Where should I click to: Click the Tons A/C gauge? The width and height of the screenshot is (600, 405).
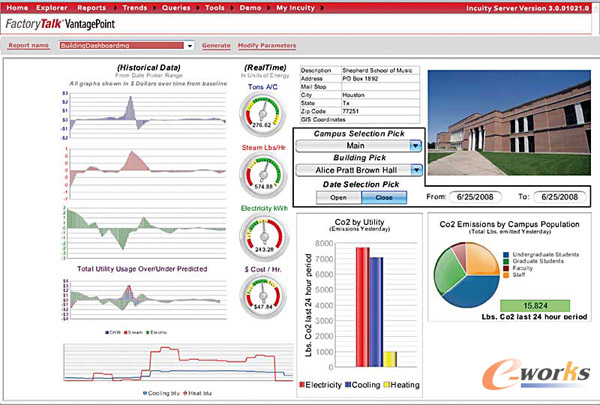click(x=262, y=113)
